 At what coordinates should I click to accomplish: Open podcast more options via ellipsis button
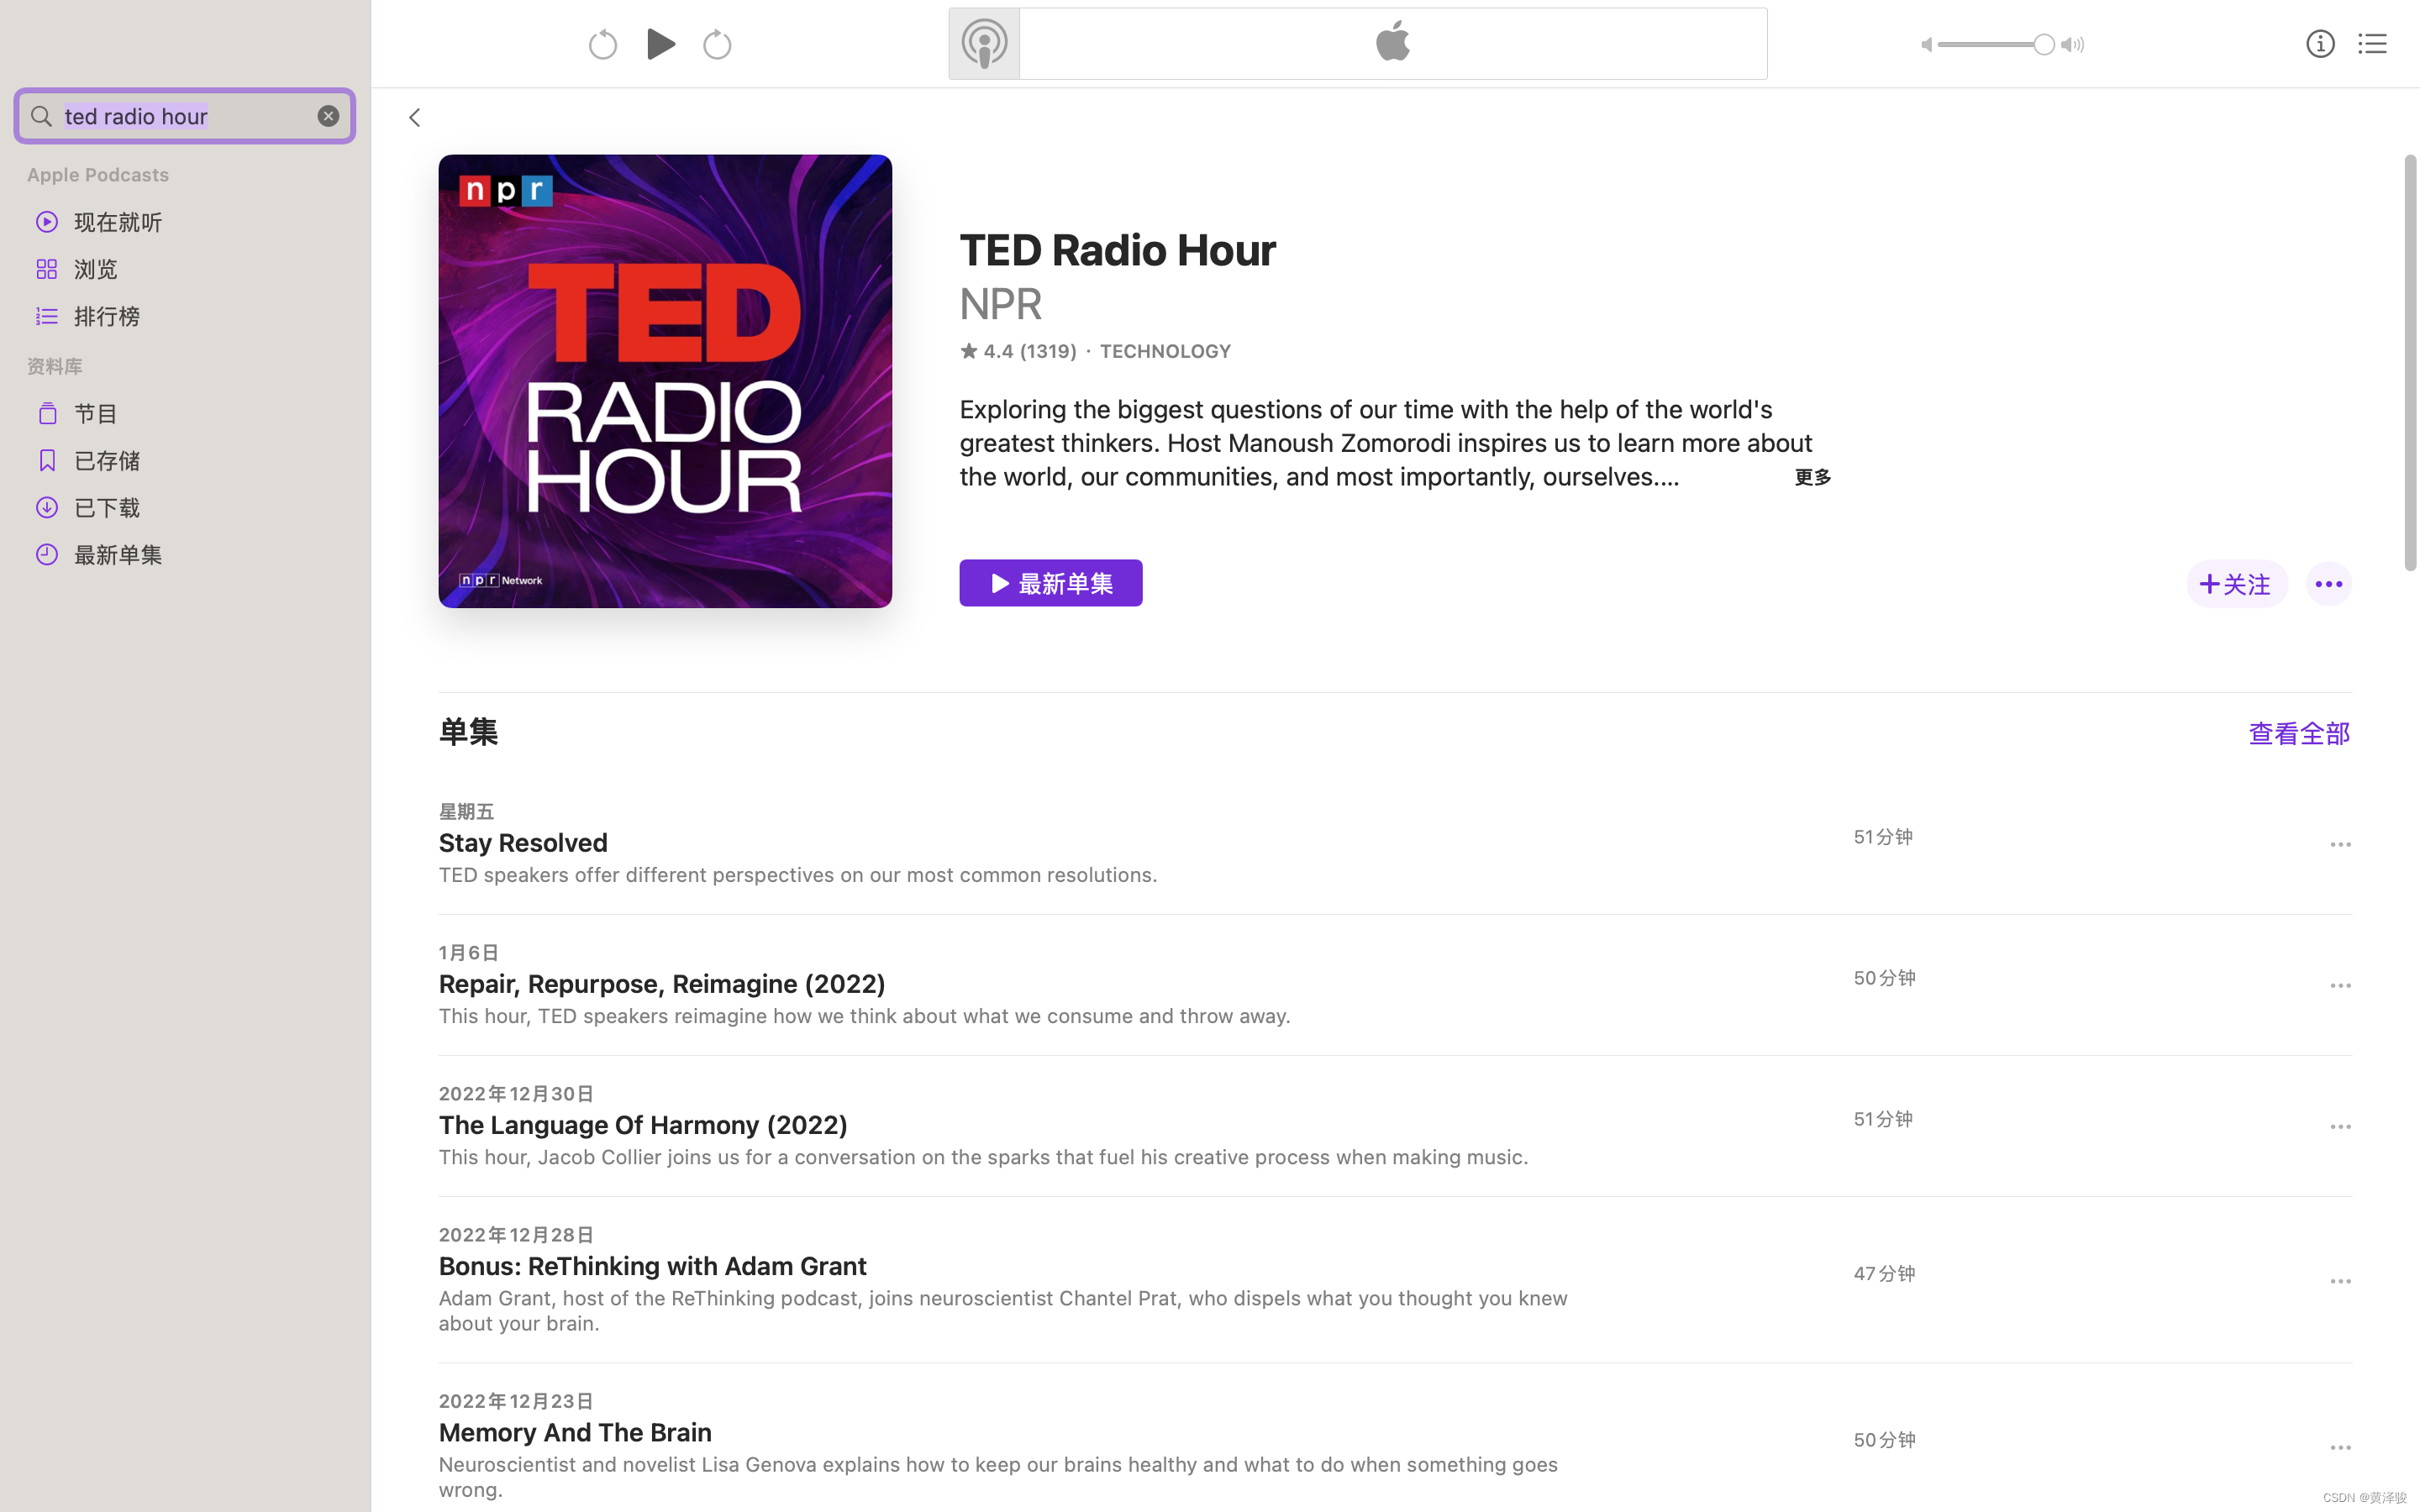(2328, 583)
